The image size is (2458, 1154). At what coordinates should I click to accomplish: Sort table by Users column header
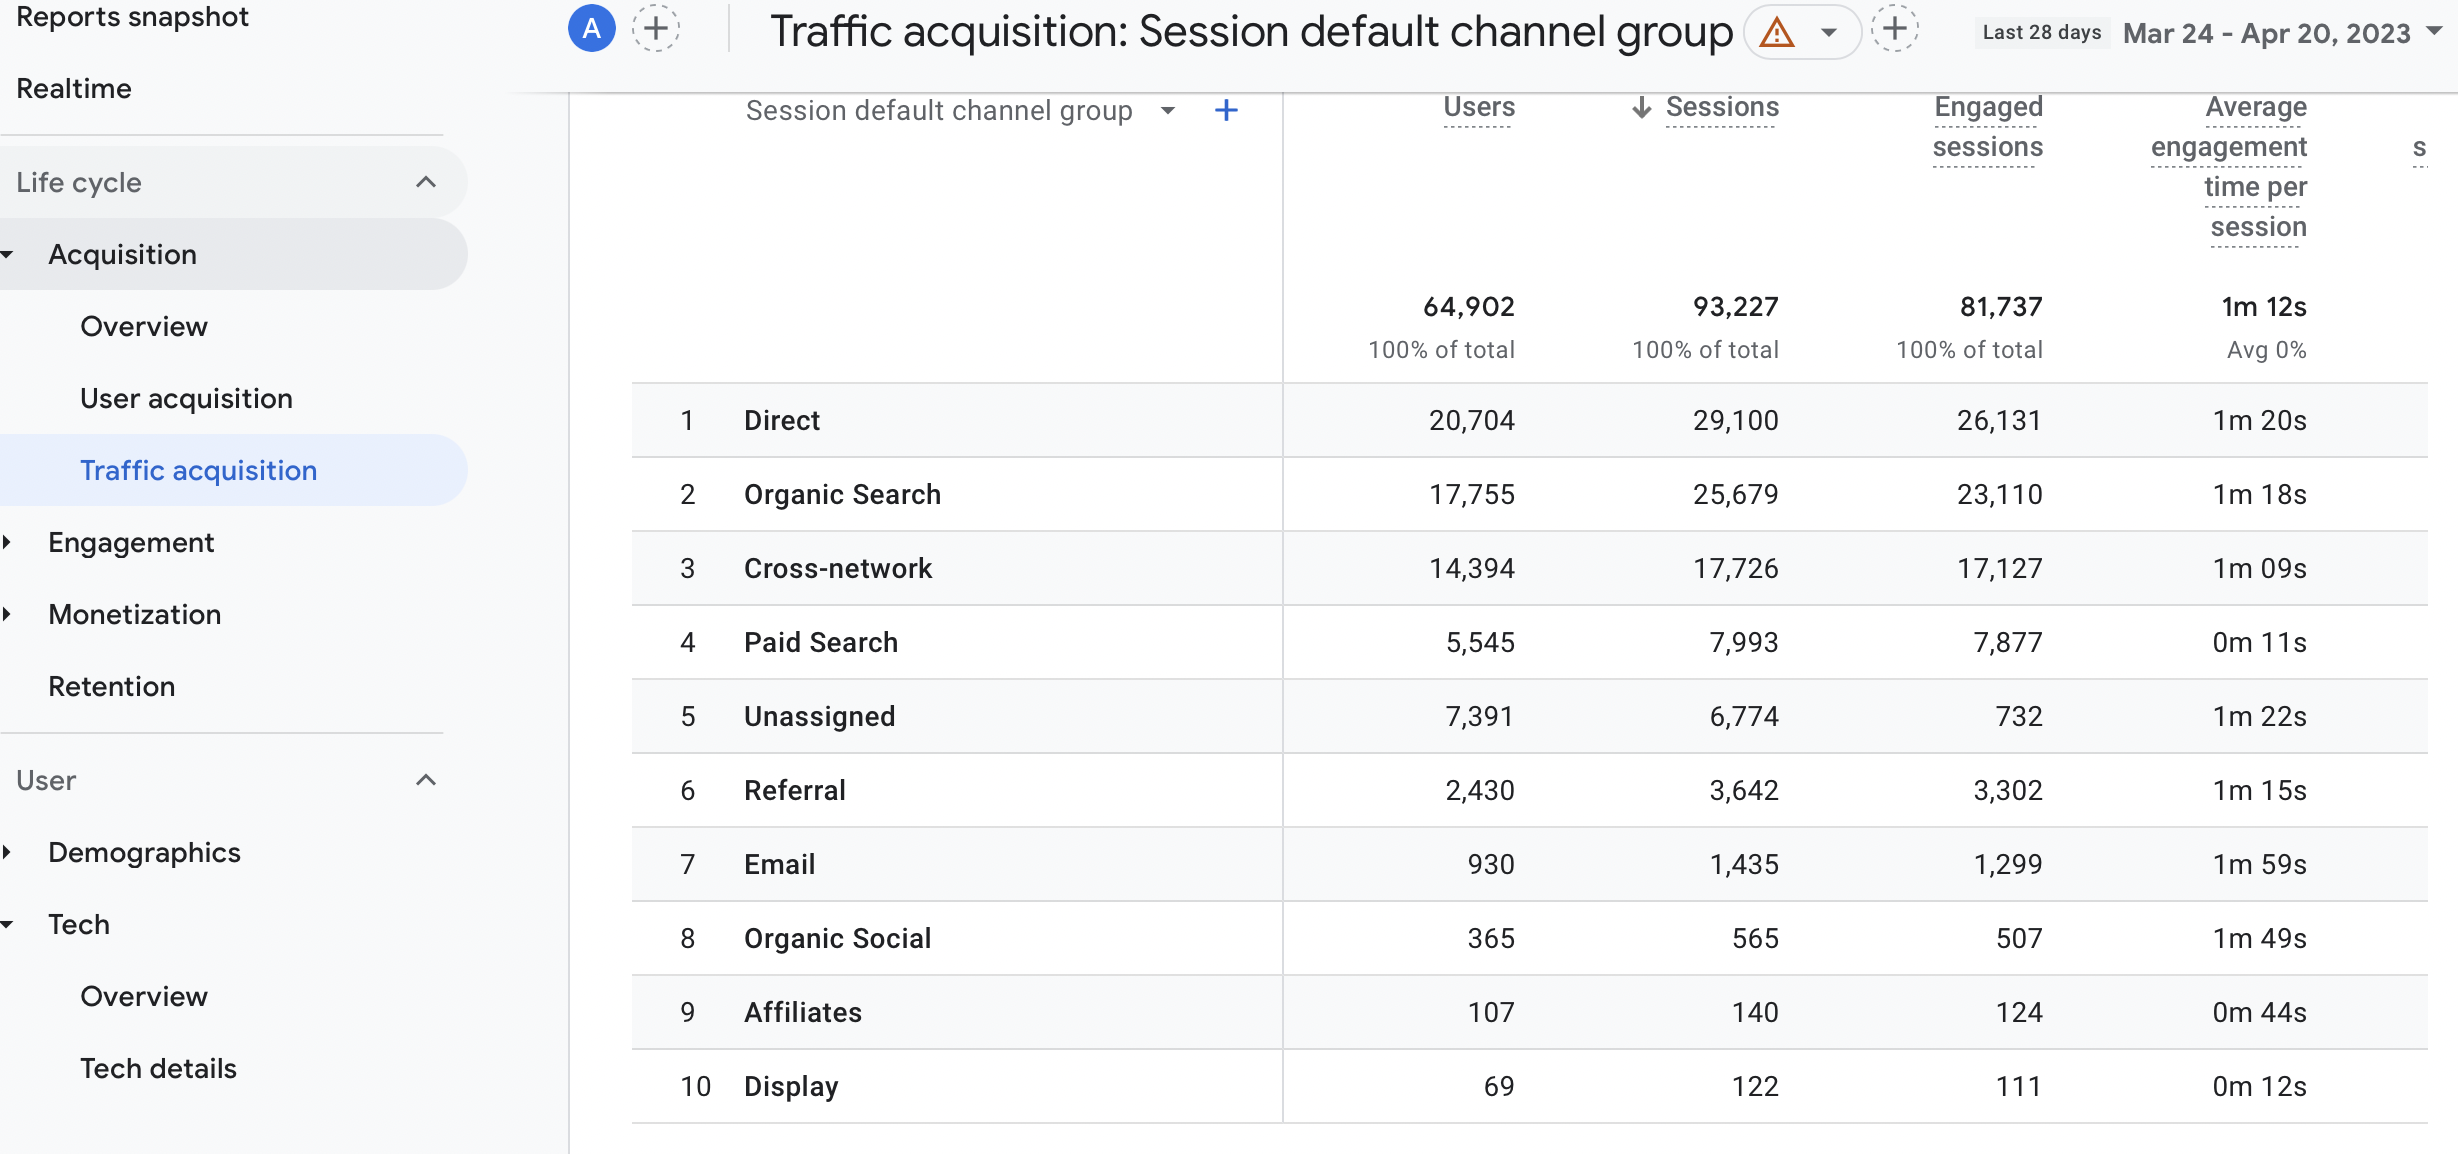point(1478,107)
